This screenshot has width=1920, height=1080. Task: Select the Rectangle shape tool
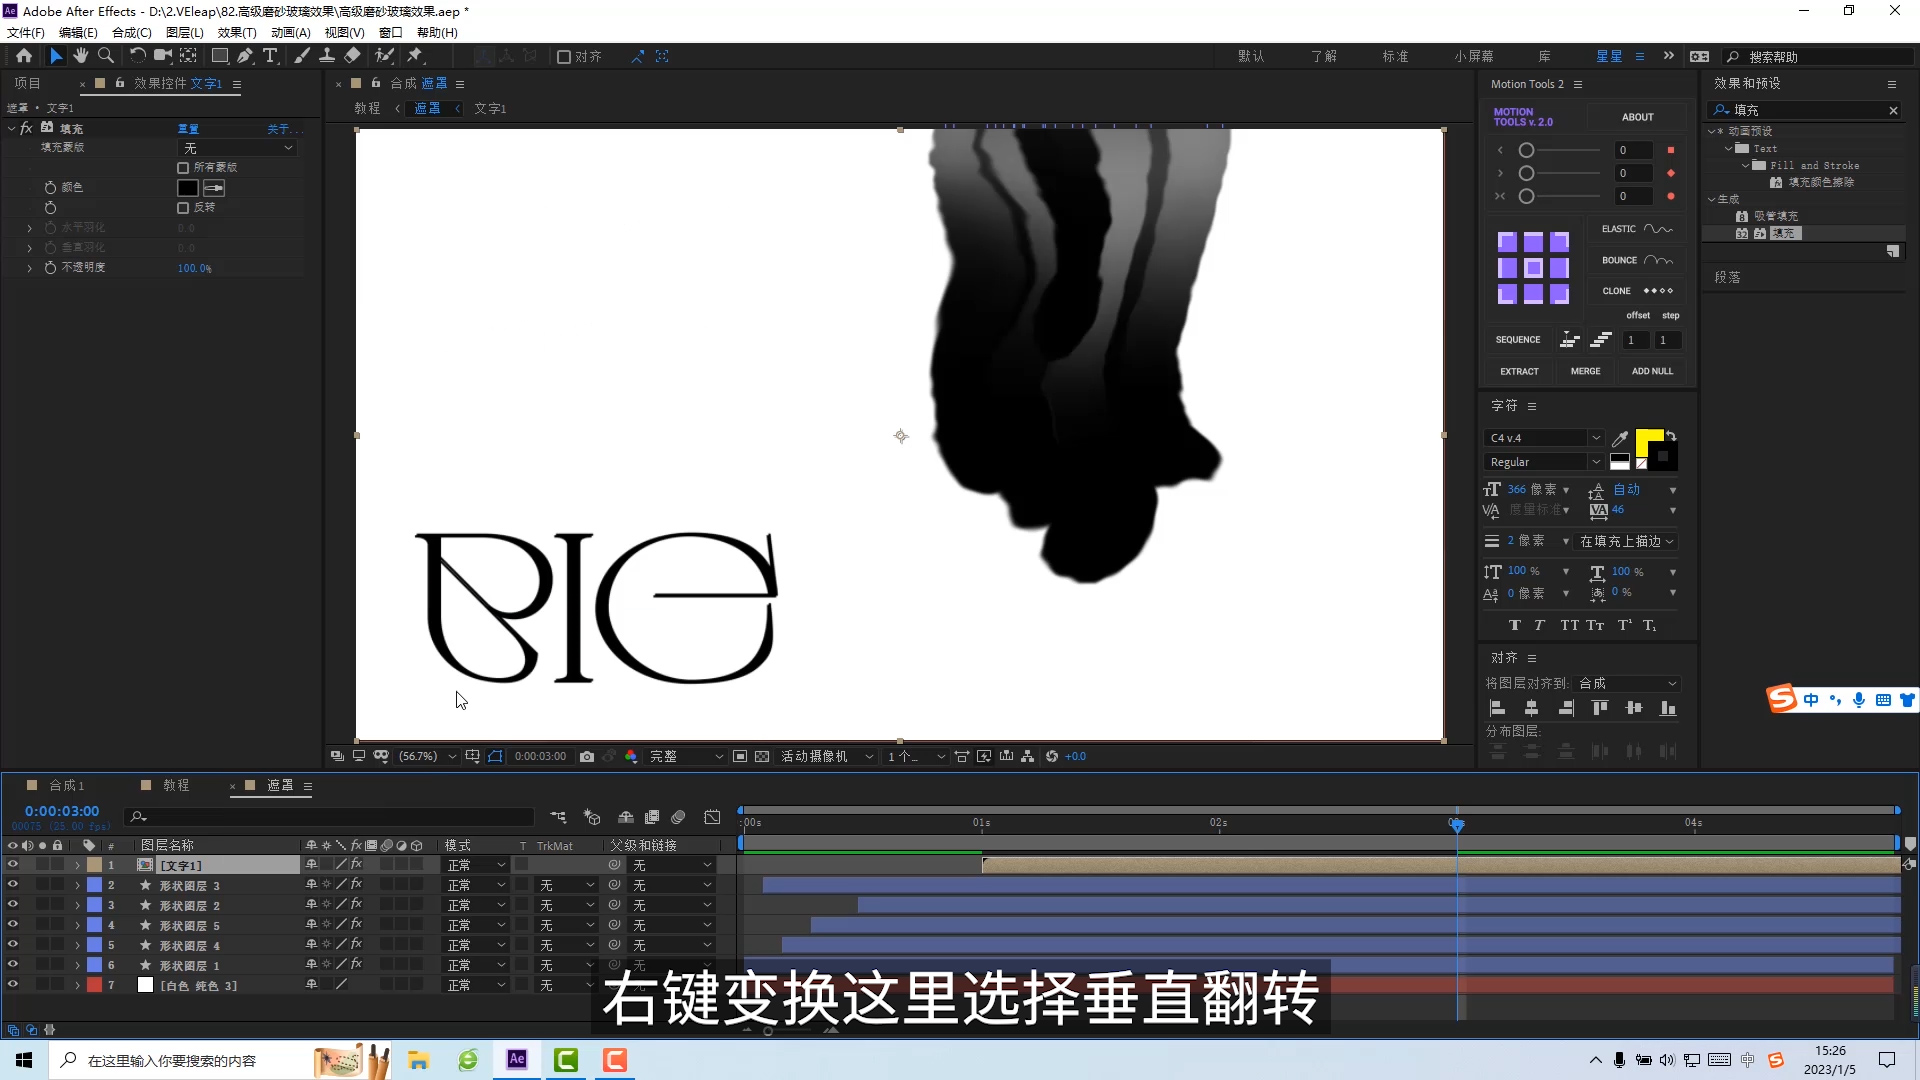pyautogui.click(x=220, y=56)
